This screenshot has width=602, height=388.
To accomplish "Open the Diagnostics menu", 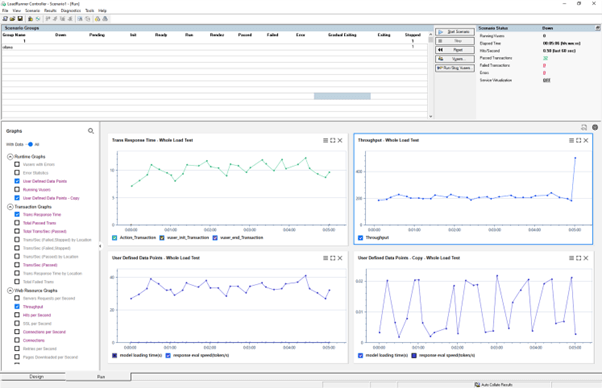I will pos(71,10).
